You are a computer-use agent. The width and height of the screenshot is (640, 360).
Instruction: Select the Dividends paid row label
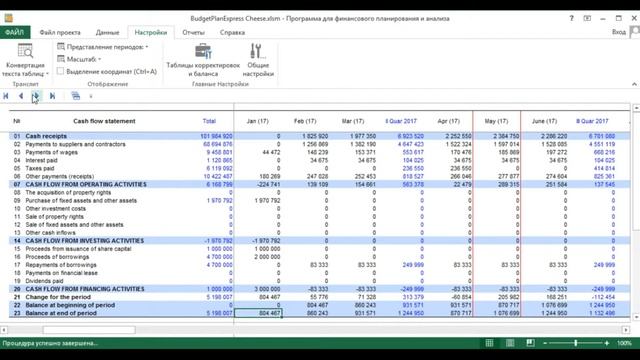pos(44,281)
